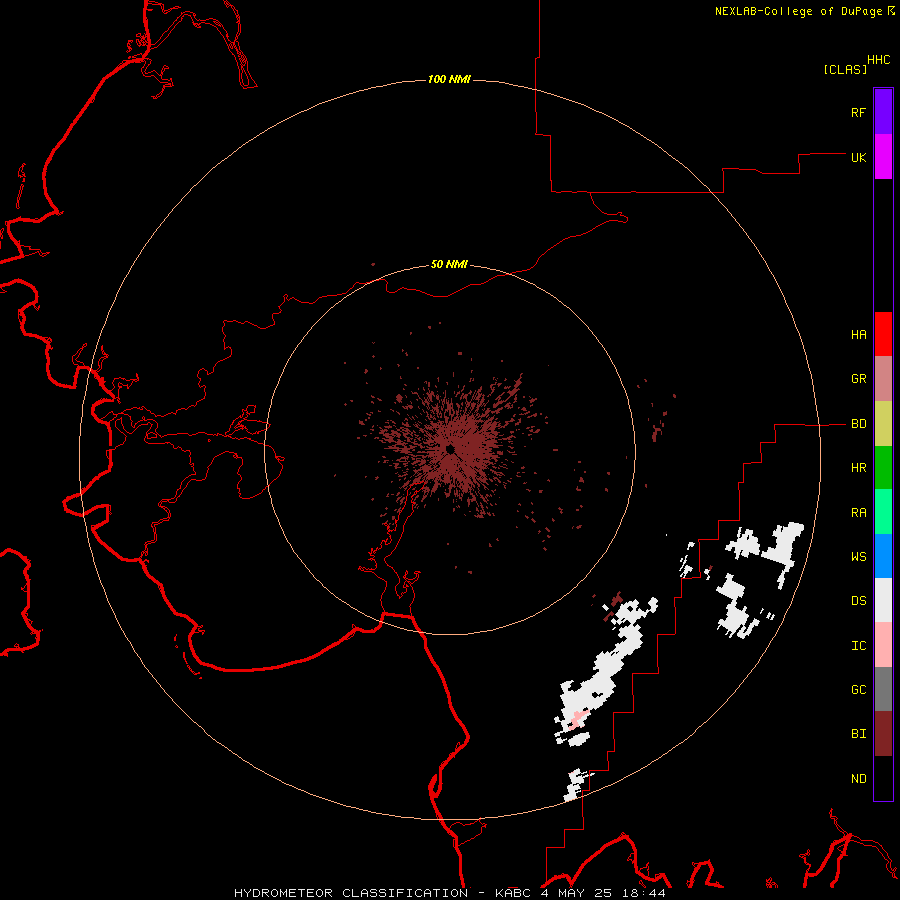Click the RF purple legend color swatch
The image size is (900, 900).
883,112
